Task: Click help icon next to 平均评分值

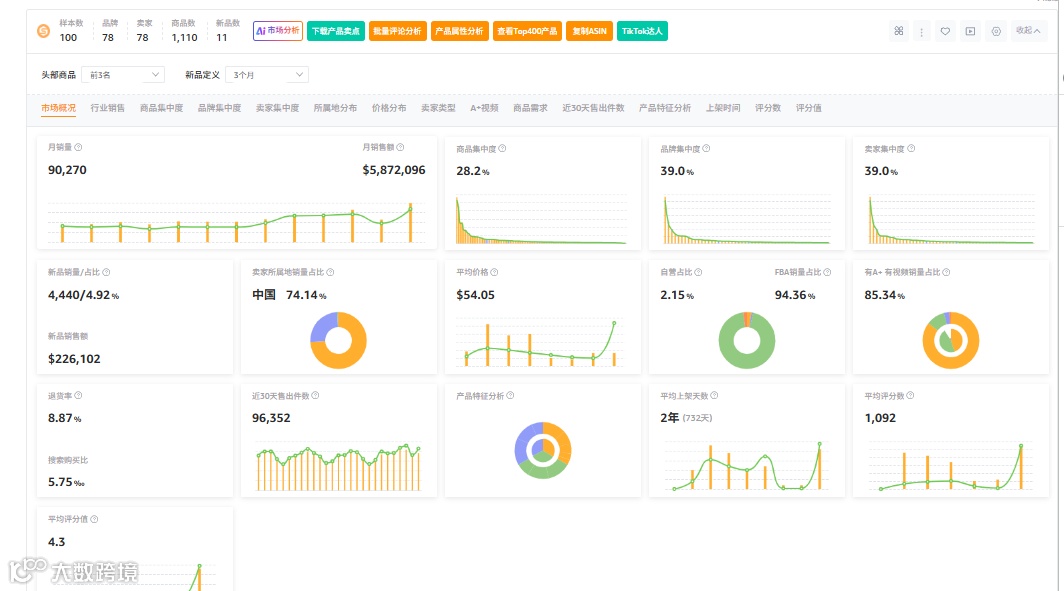Action: (94, 519)
